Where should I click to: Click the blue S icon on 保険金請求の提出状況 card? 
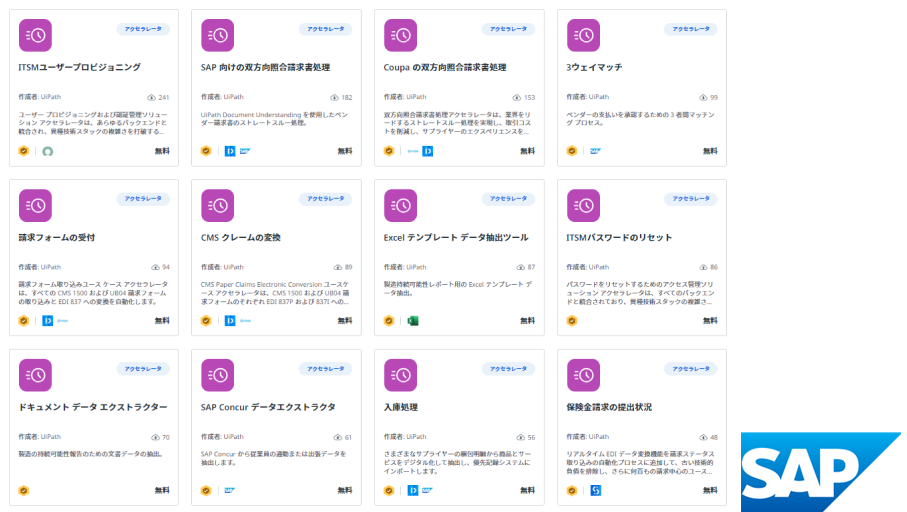[595, 491]
